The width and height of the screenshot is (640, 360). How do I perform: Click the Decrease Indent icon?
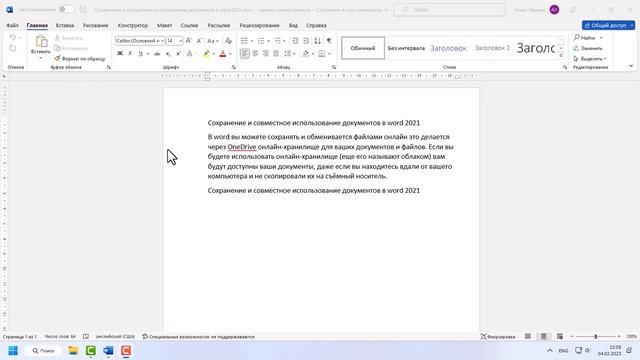pyautogui.click(x=295, y=41)
